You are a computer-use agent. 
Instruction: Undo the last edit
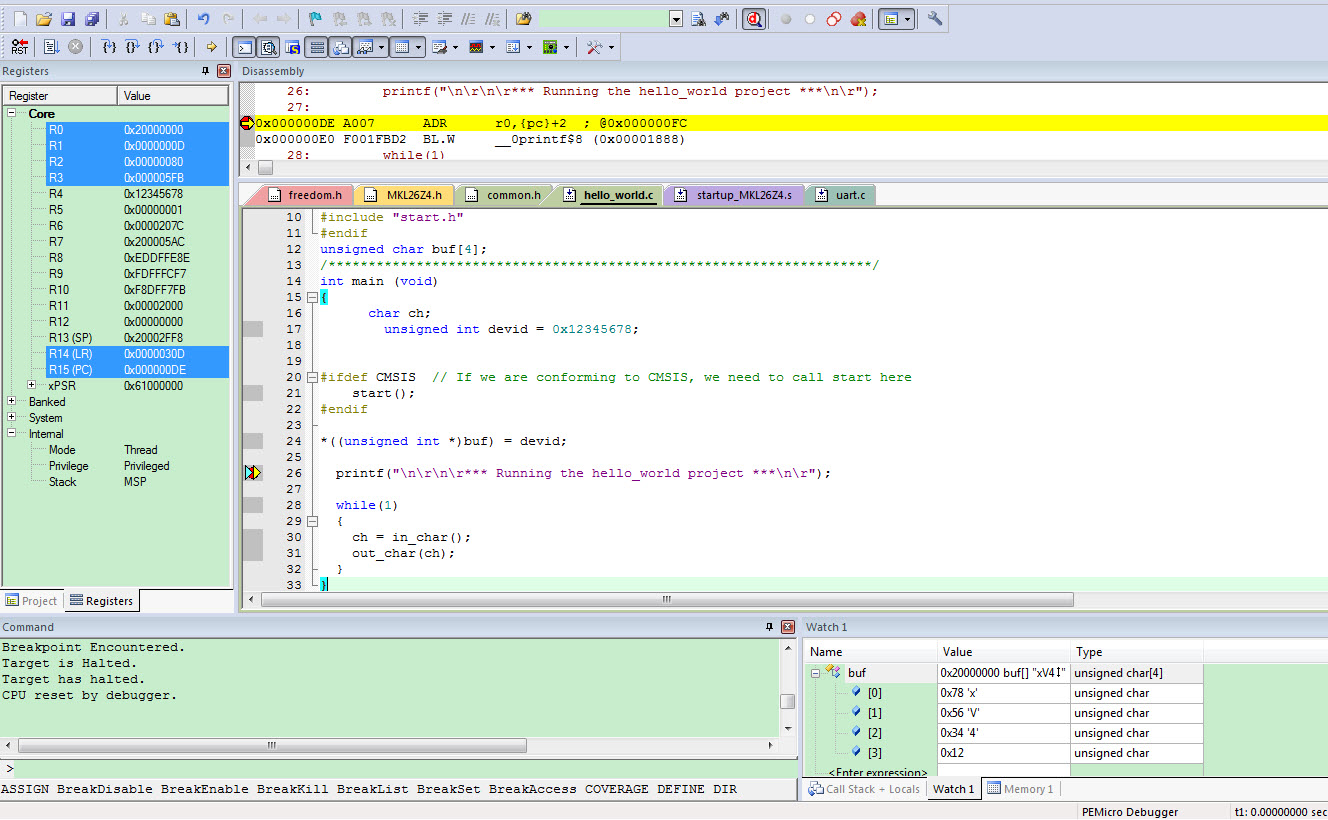[x=203, y=19]
